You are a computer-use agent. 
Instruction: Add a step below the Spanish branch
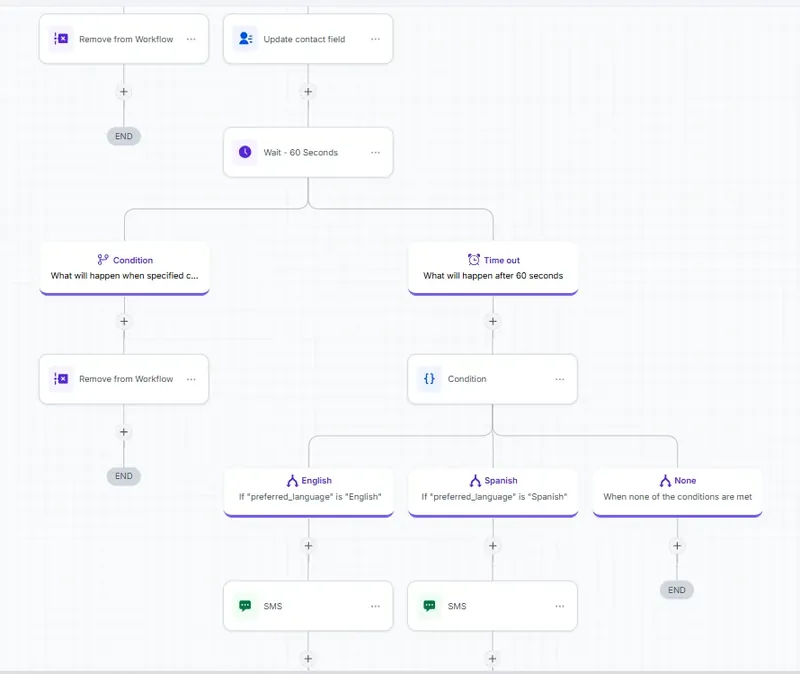(493, 546)
